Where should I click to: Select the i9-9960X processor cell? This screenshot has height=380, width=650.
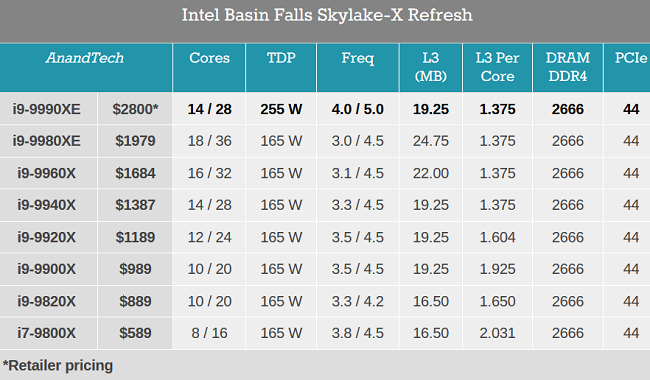coord(47,173)
